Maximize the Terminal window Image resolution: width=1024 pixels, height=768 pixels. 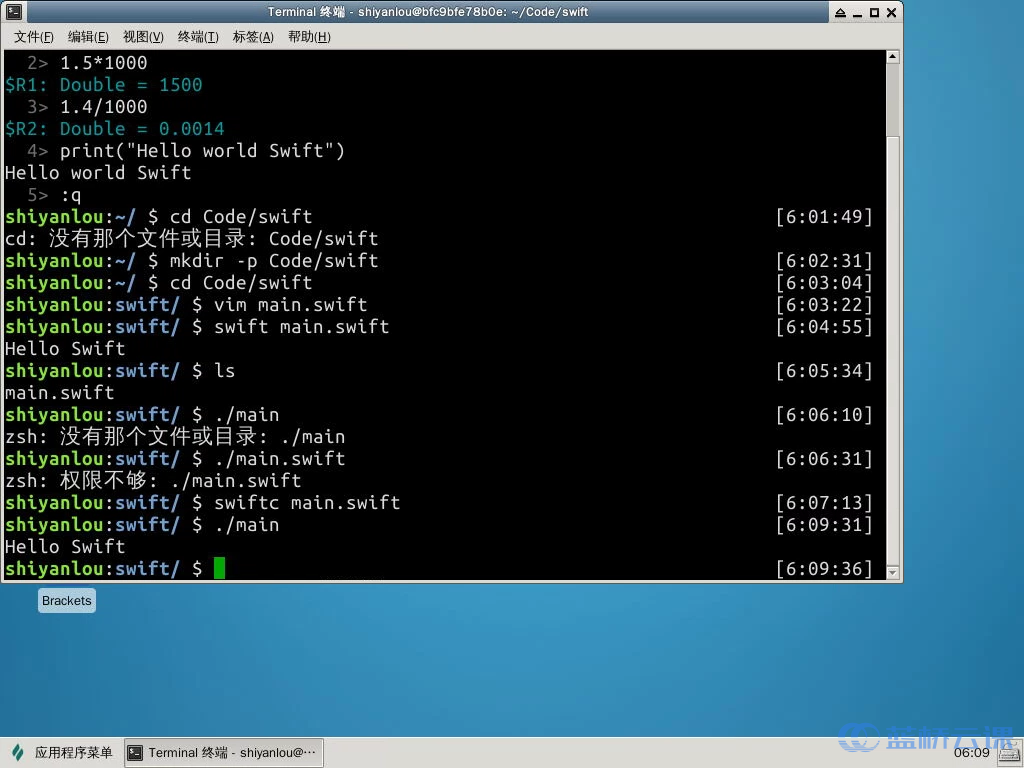(873, 12)
